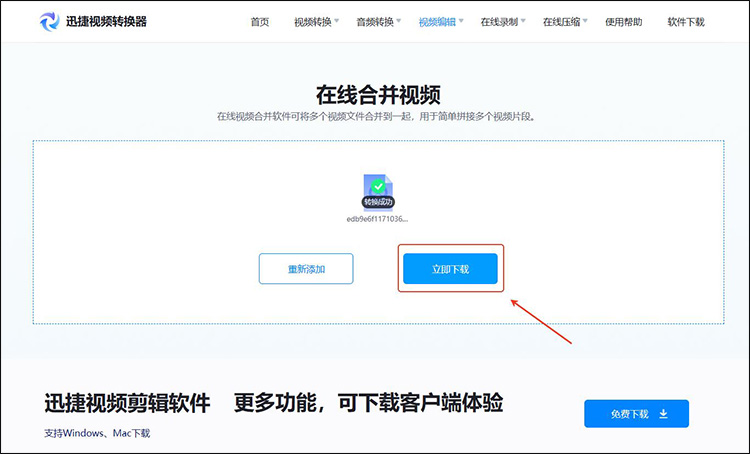750x454 pixels.
Task: Go to 软件下载 in the navigation bar
Action: (686, 22)
